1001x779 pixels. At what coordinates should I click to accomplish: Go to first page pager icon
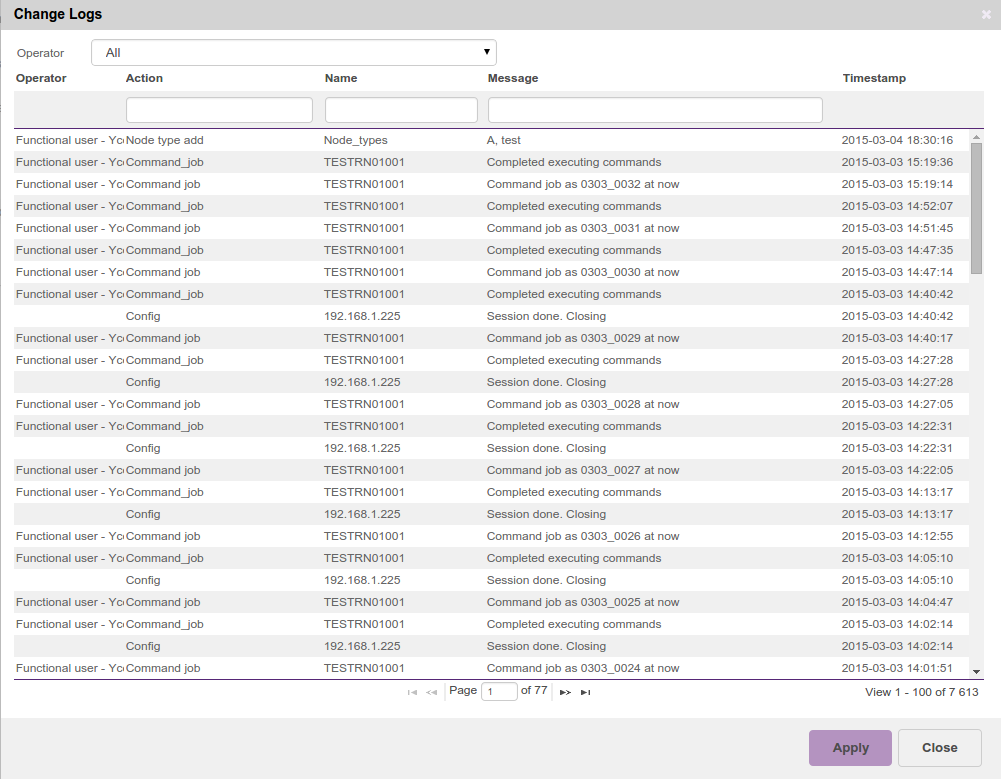412,692
